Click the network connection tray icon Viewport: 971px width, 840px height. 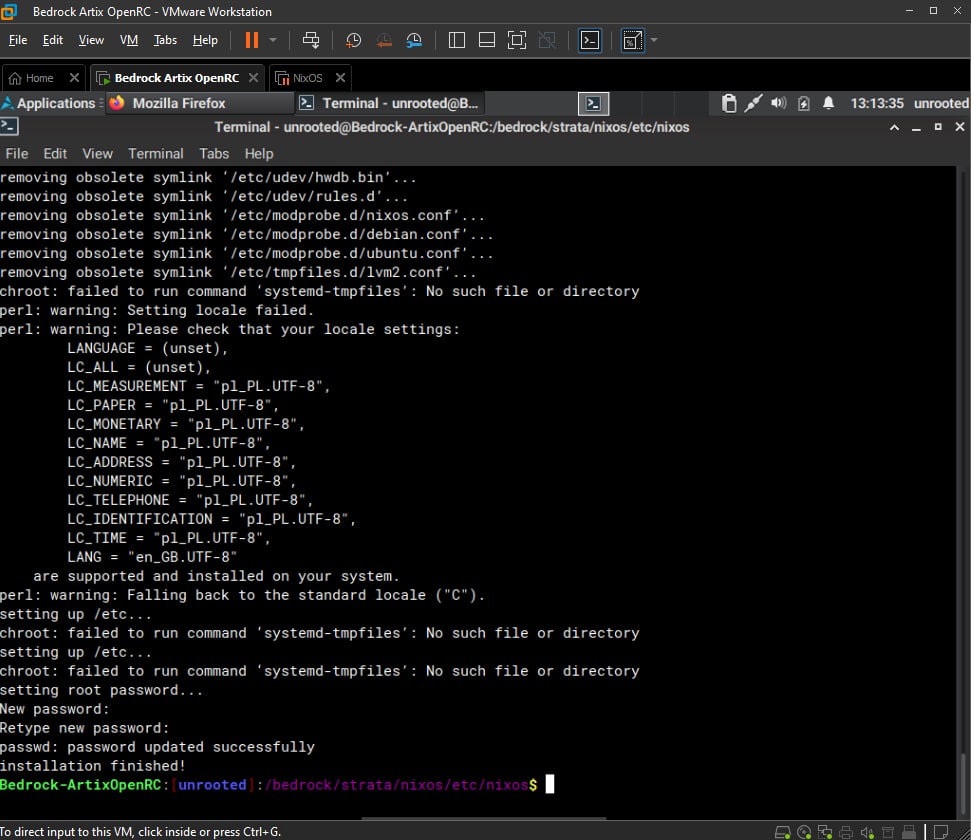click(x=753, y=103)
